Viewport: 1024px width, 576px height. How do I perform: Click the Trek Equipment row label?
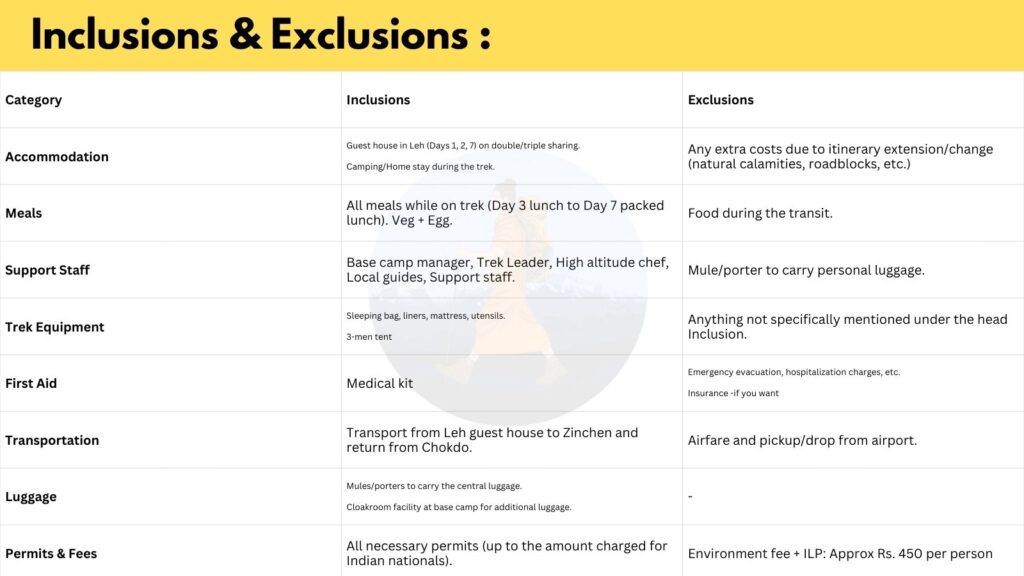54,327
